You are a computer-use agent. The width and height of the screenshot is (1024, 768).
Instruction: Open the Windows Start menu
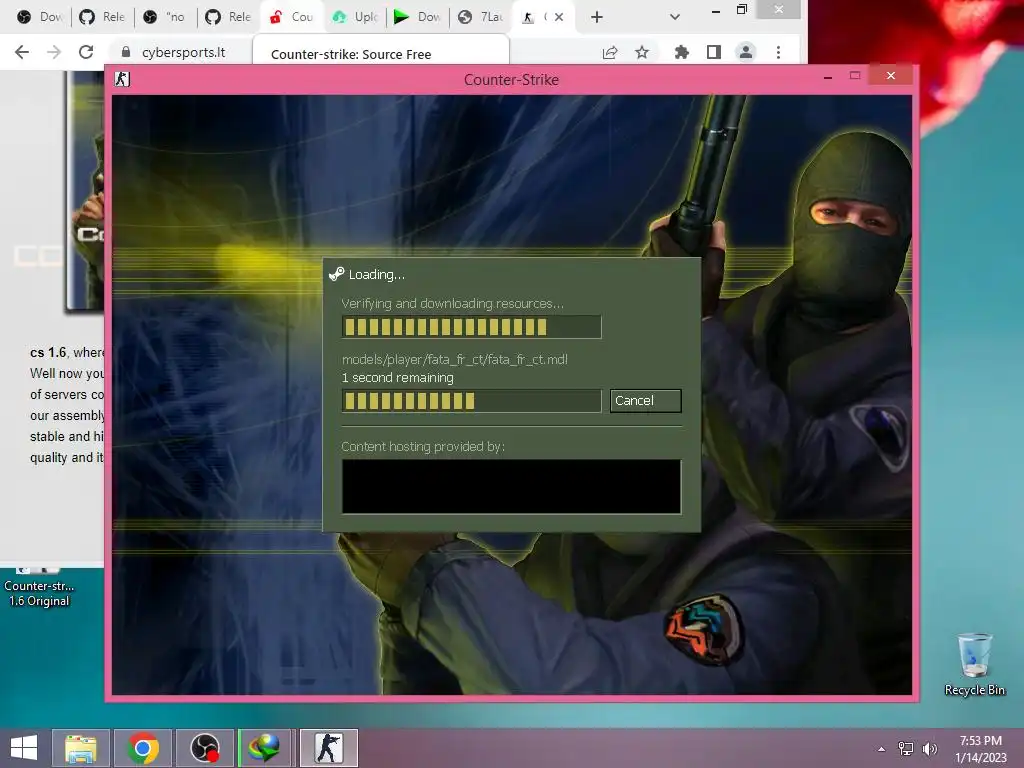[x=24, y=748]
